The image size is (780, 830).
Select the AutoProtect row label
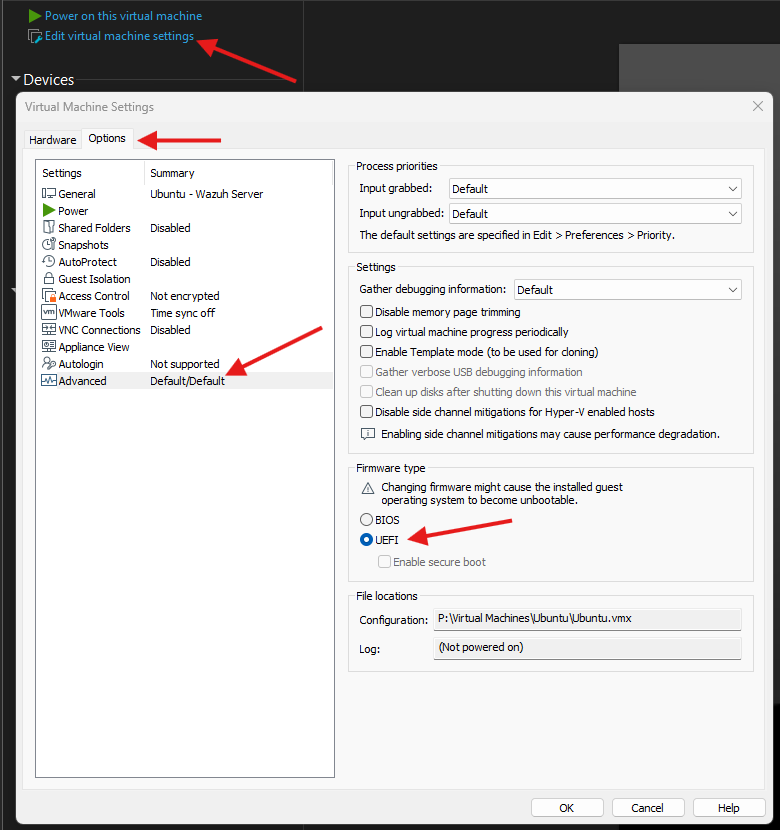[x=87, y=262]
